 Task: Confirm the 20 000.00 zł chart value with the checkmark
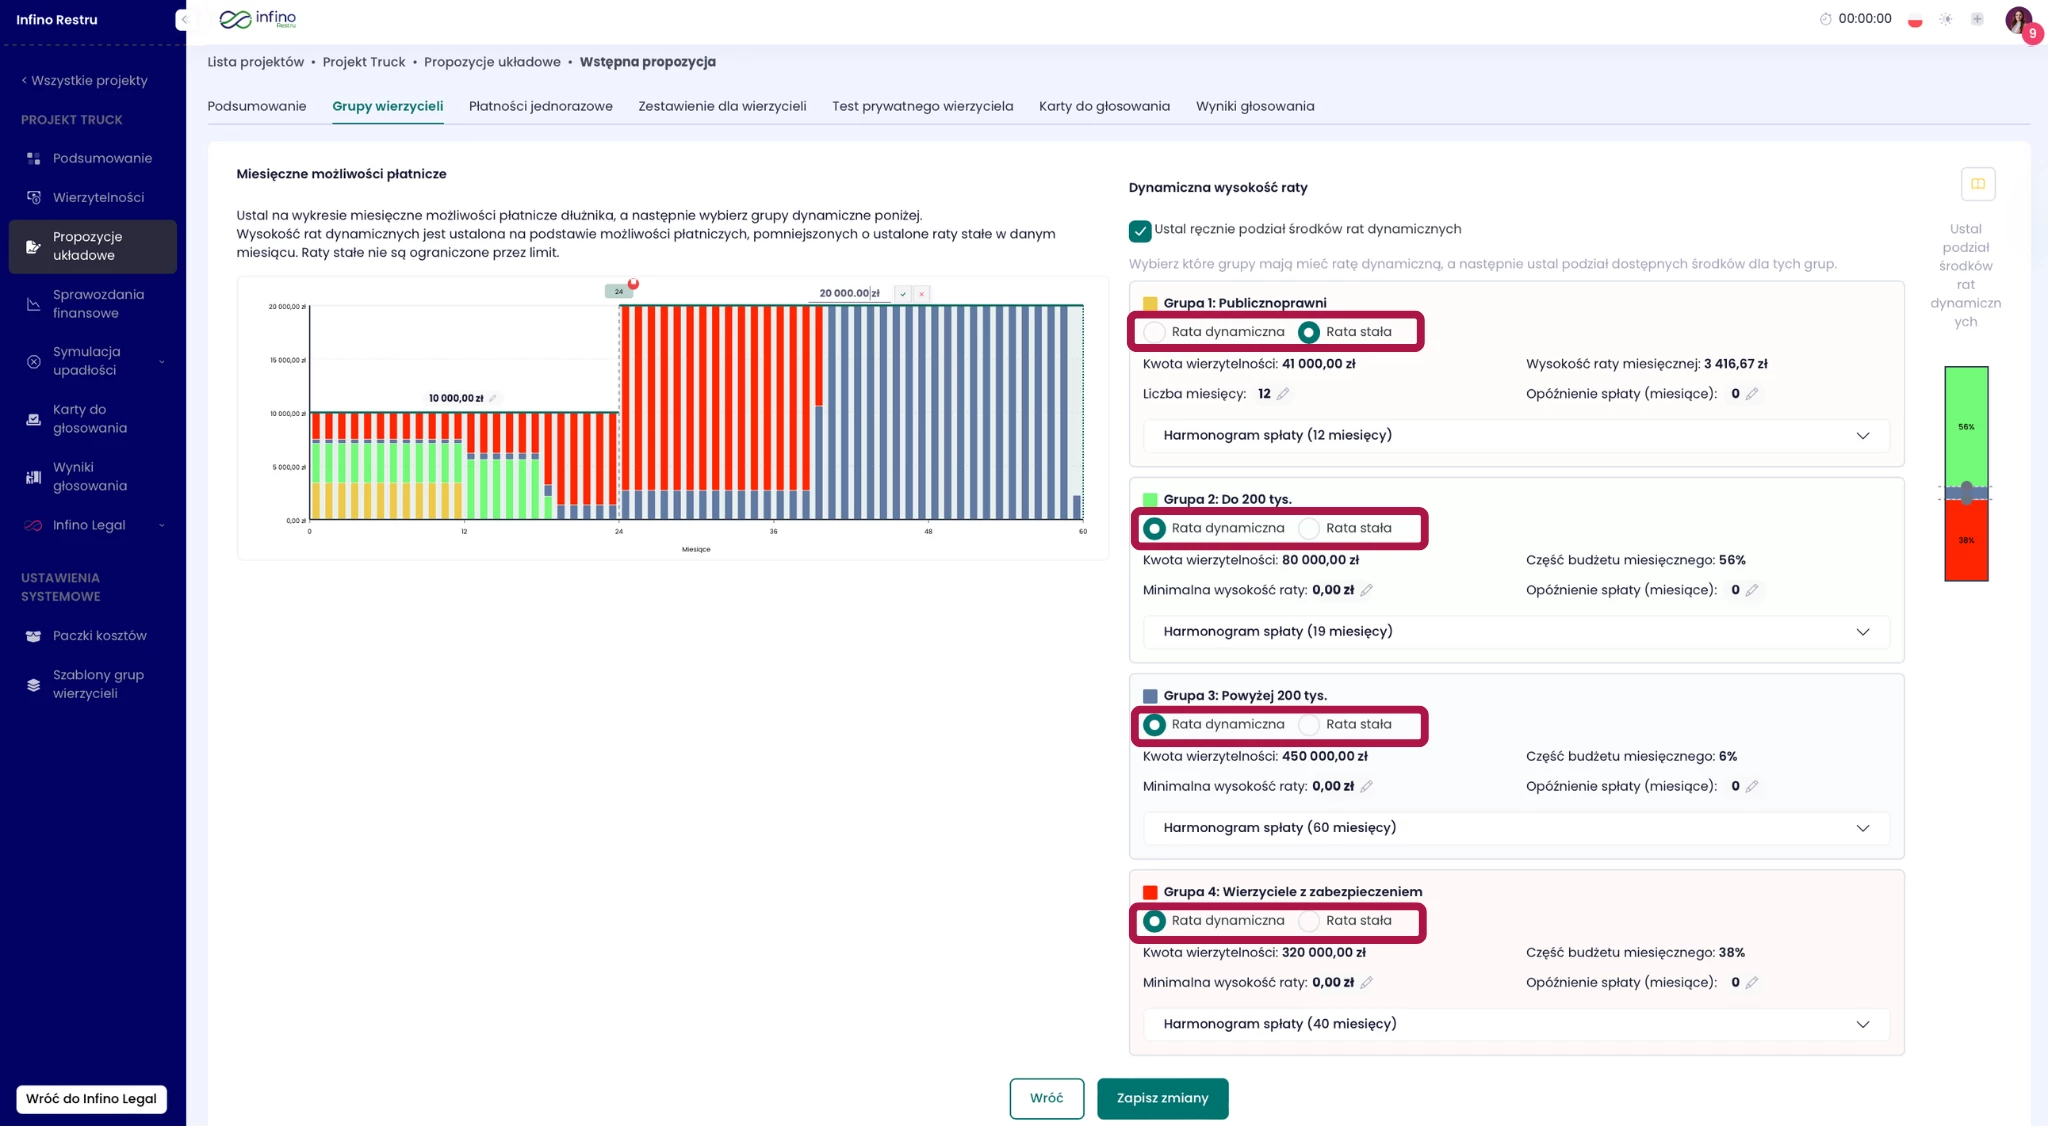(903, 295)
